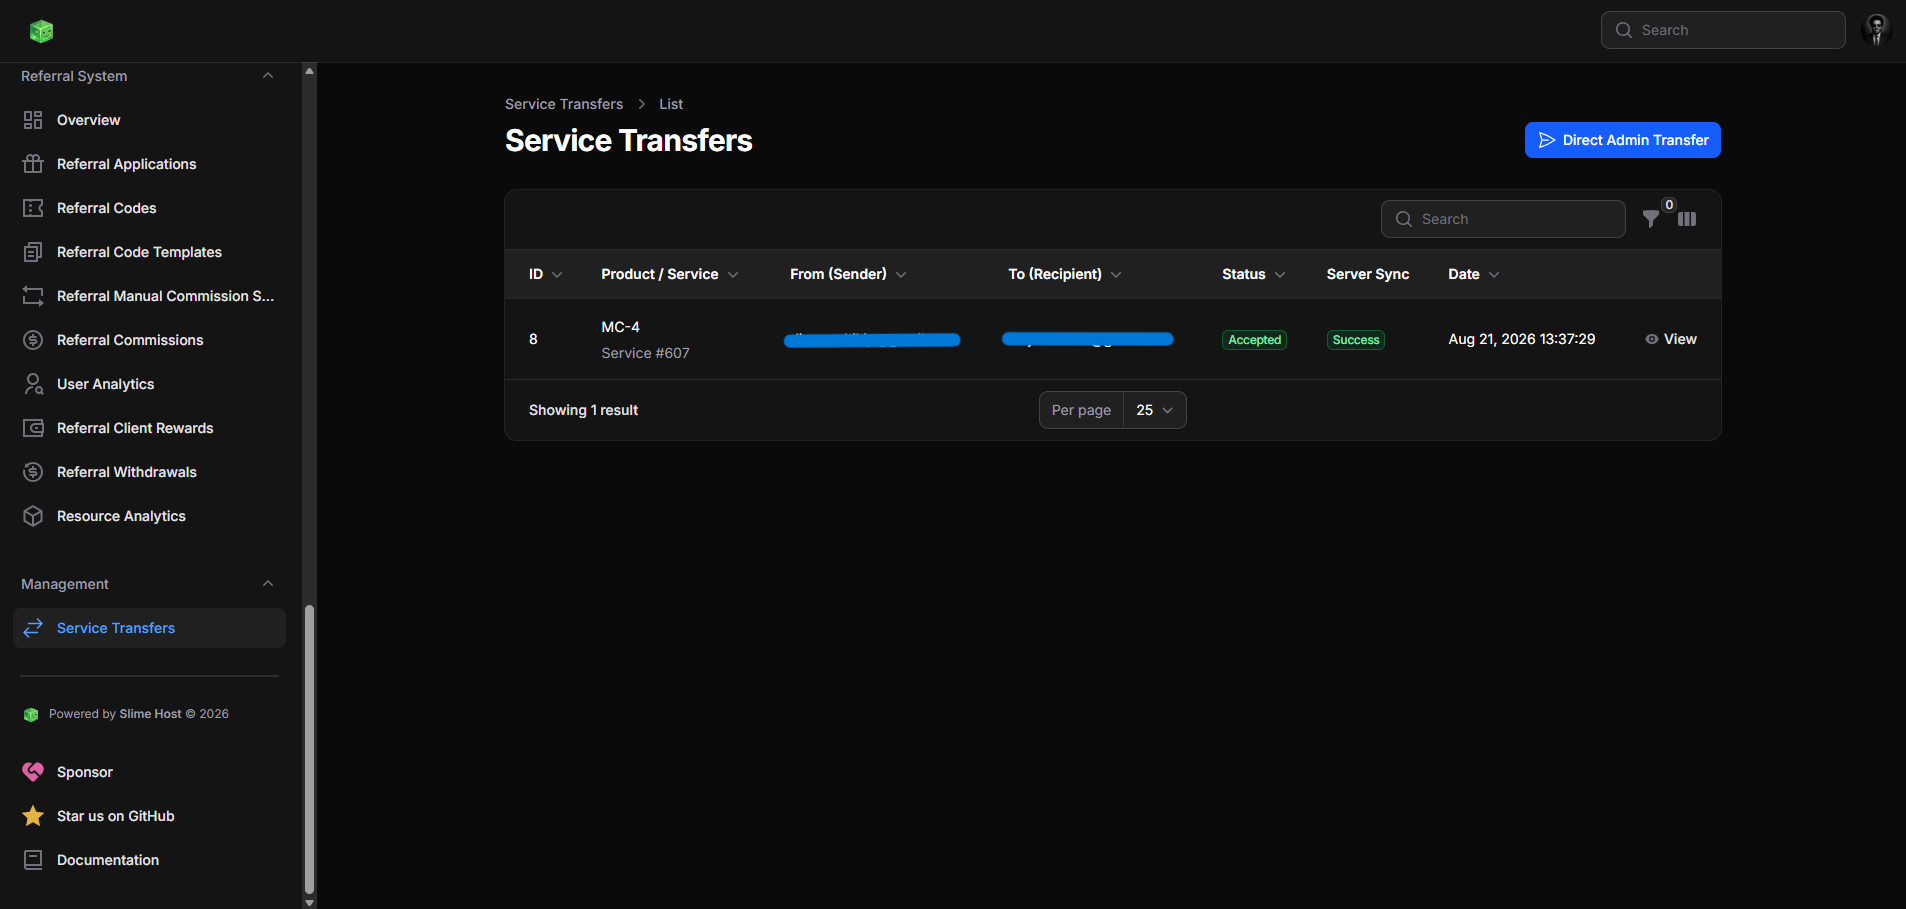1906x909 pixels.
Task: Click the Accepted status badge
Action: [x=1254, y=340]
